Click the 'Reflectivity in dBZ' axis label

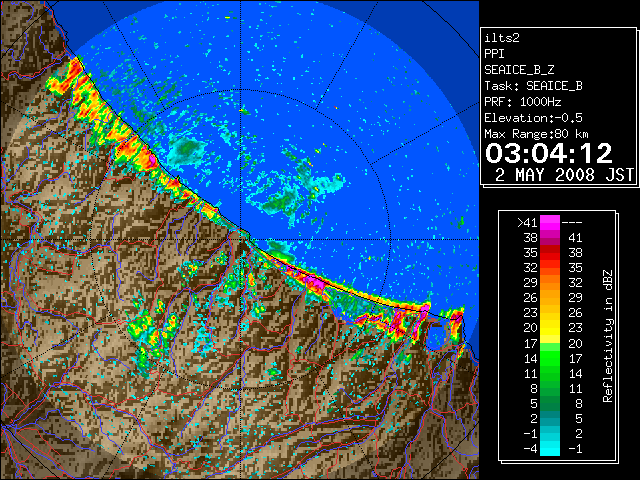click(x=608, y=336)
